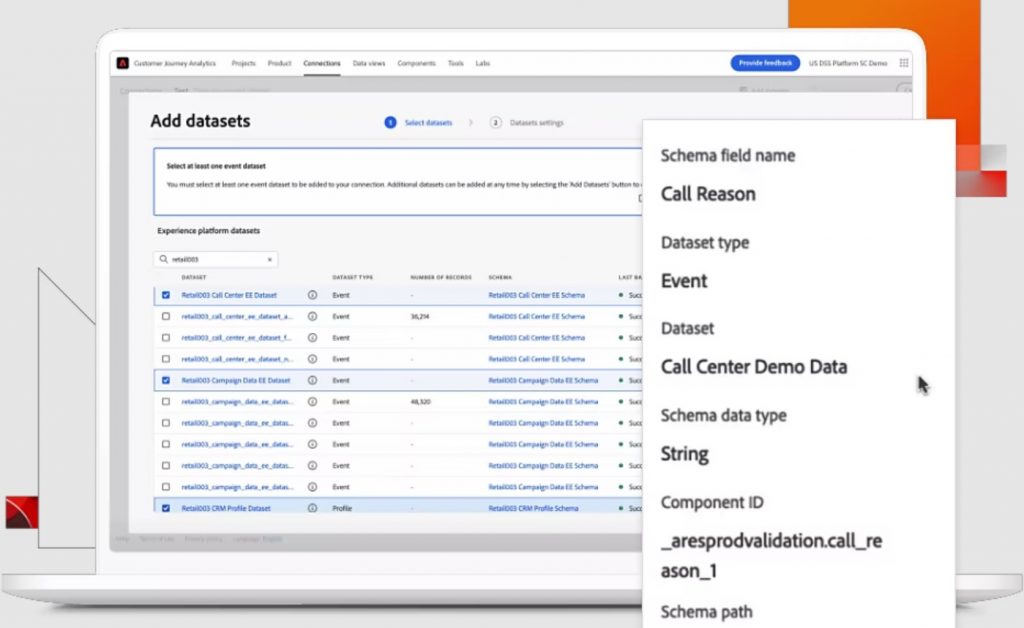Open the retail003_call_center_ee_dataset_f link
1024x628 pixels.
[x=236, y=338]
